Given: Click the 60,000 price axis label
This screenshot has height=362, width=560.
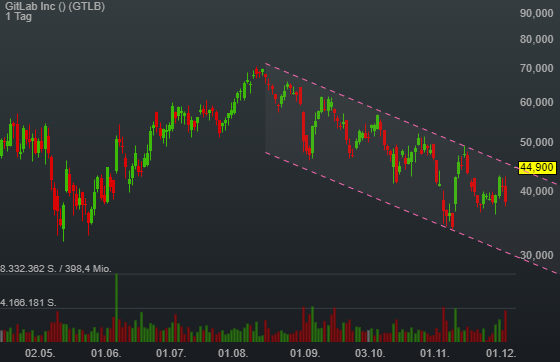Looking at the screenshot, I should coord(536,102).
